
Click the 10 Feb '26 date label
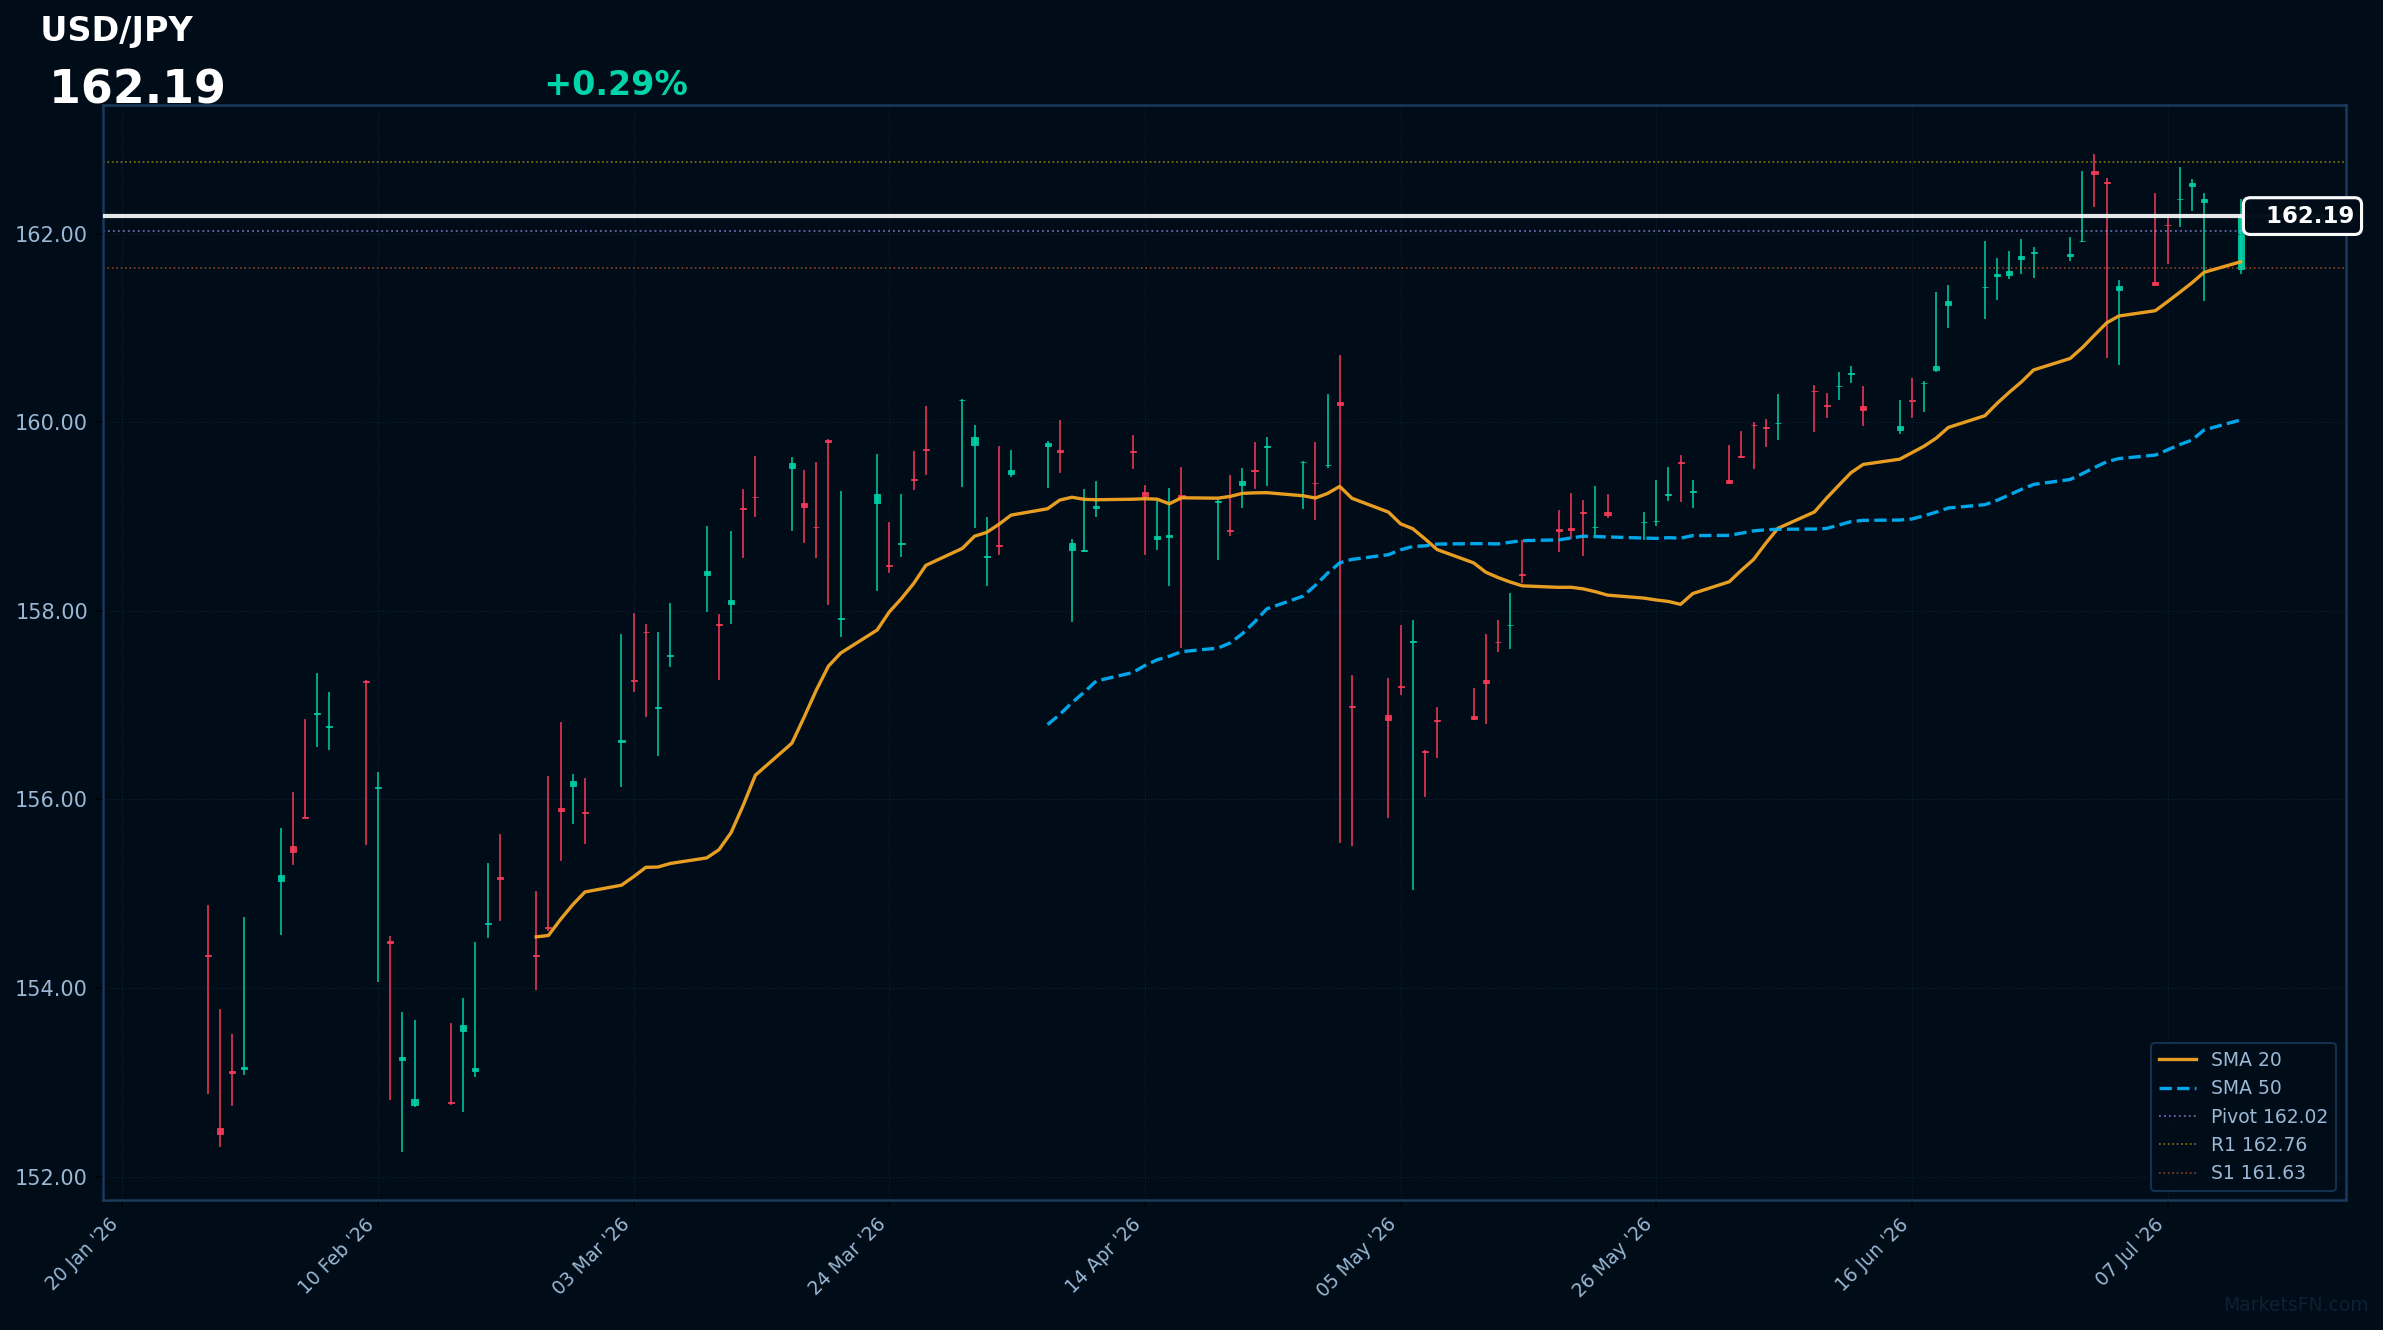click(336, 1255)
